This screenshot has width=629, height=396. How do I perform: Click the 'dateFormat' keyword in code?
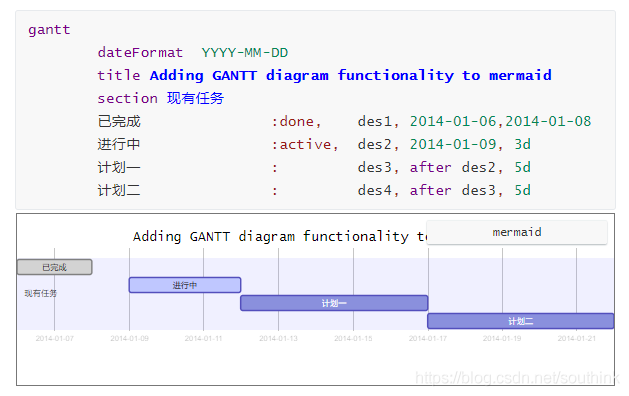point(140,53)
